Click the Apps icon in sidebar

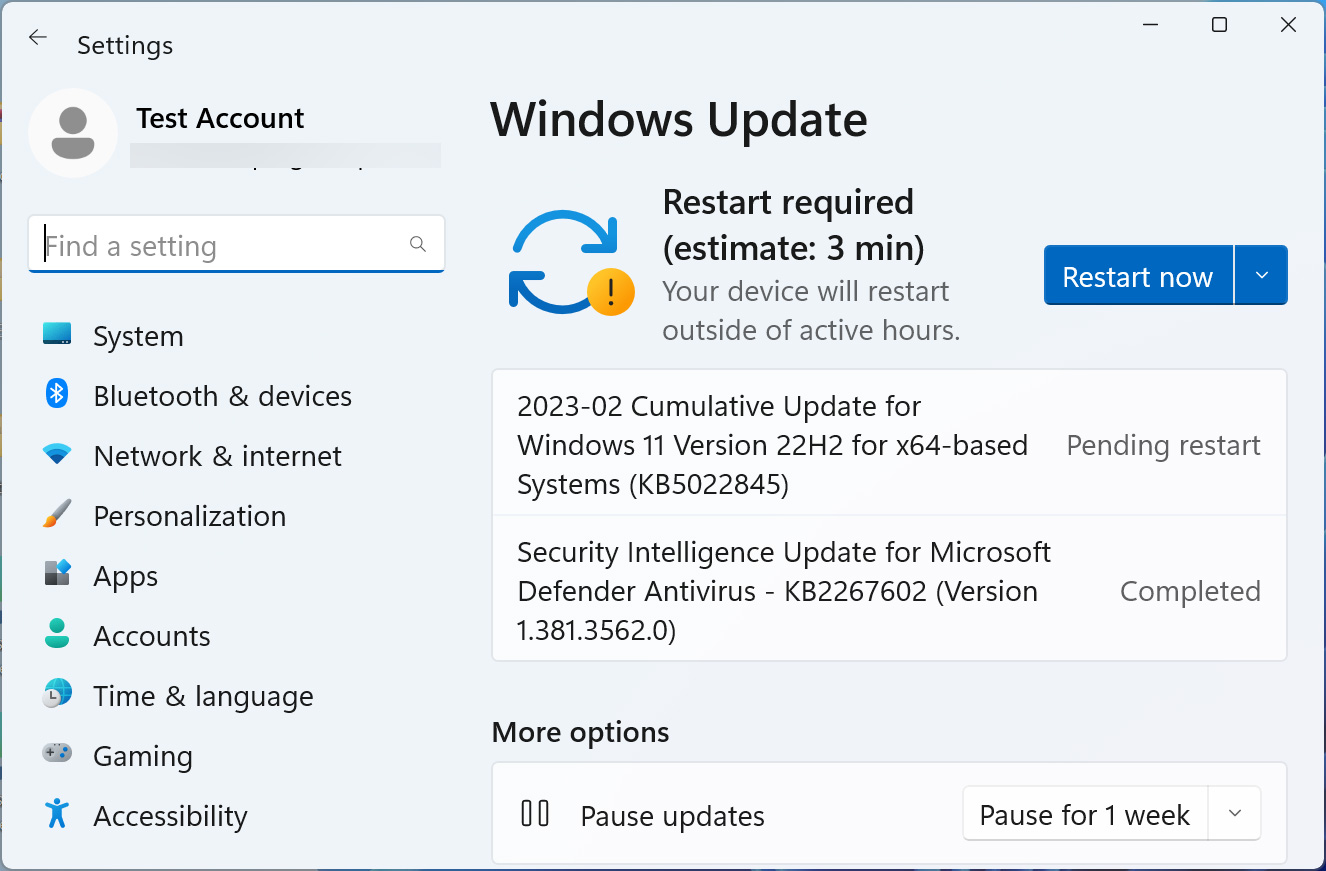[57, 574]
